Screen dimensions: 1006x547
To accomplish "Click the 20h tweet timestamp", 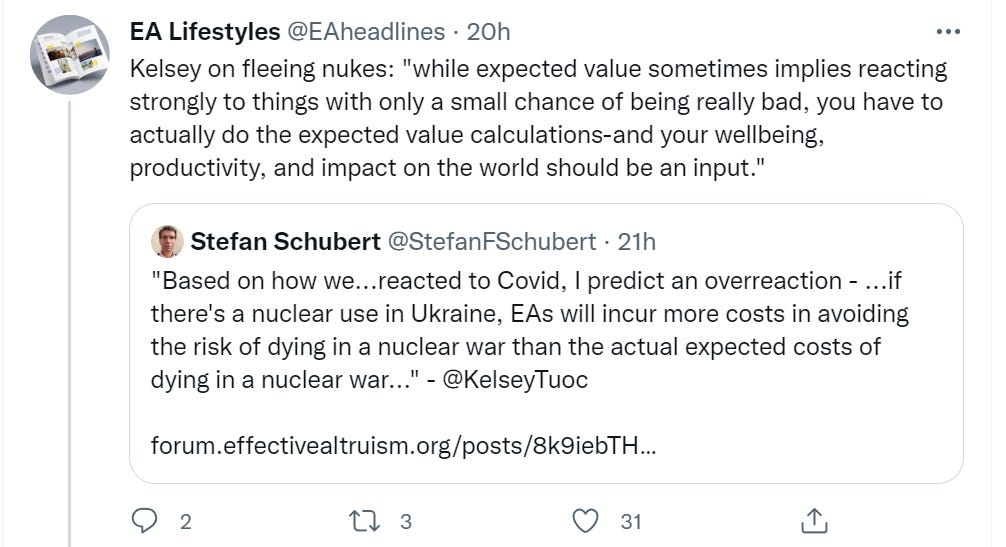I will pyautogui.click(x=489, y=32).
